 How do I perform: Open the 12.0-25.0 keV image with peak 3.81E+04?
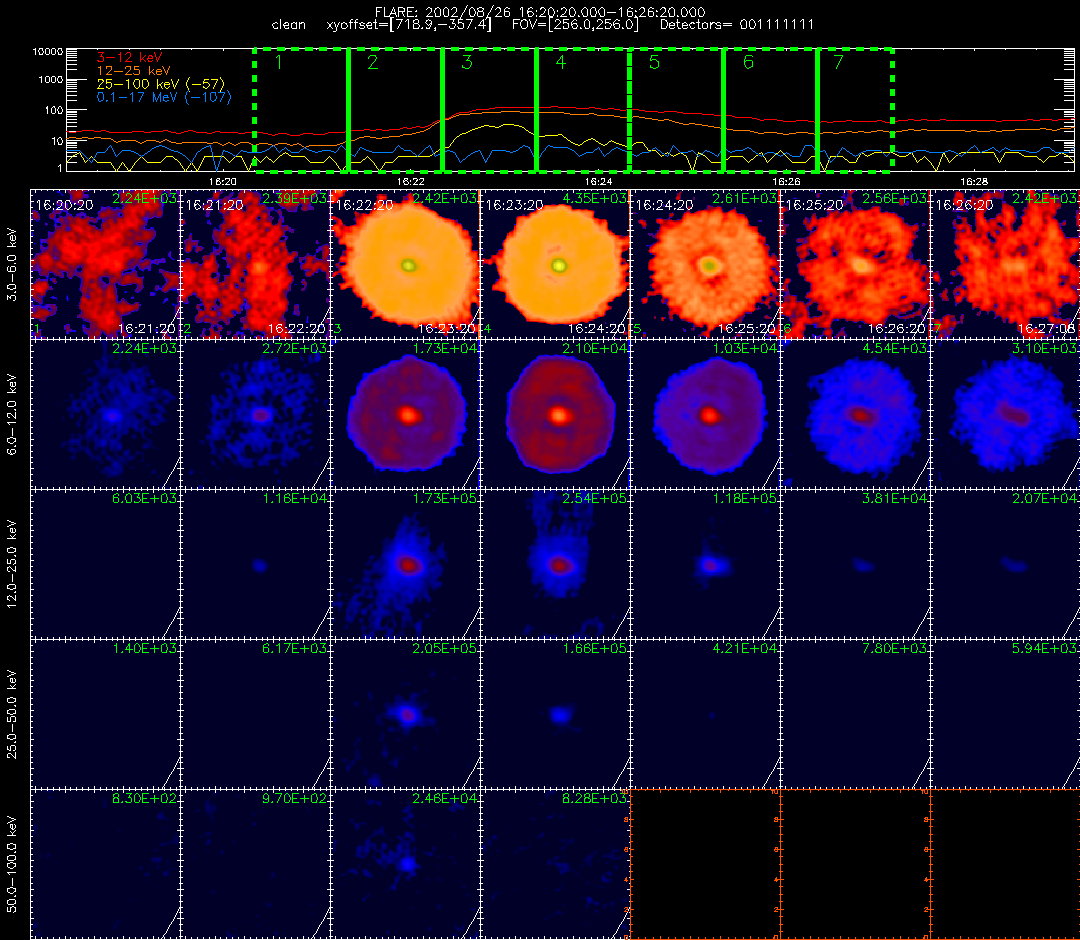point(856,564)
